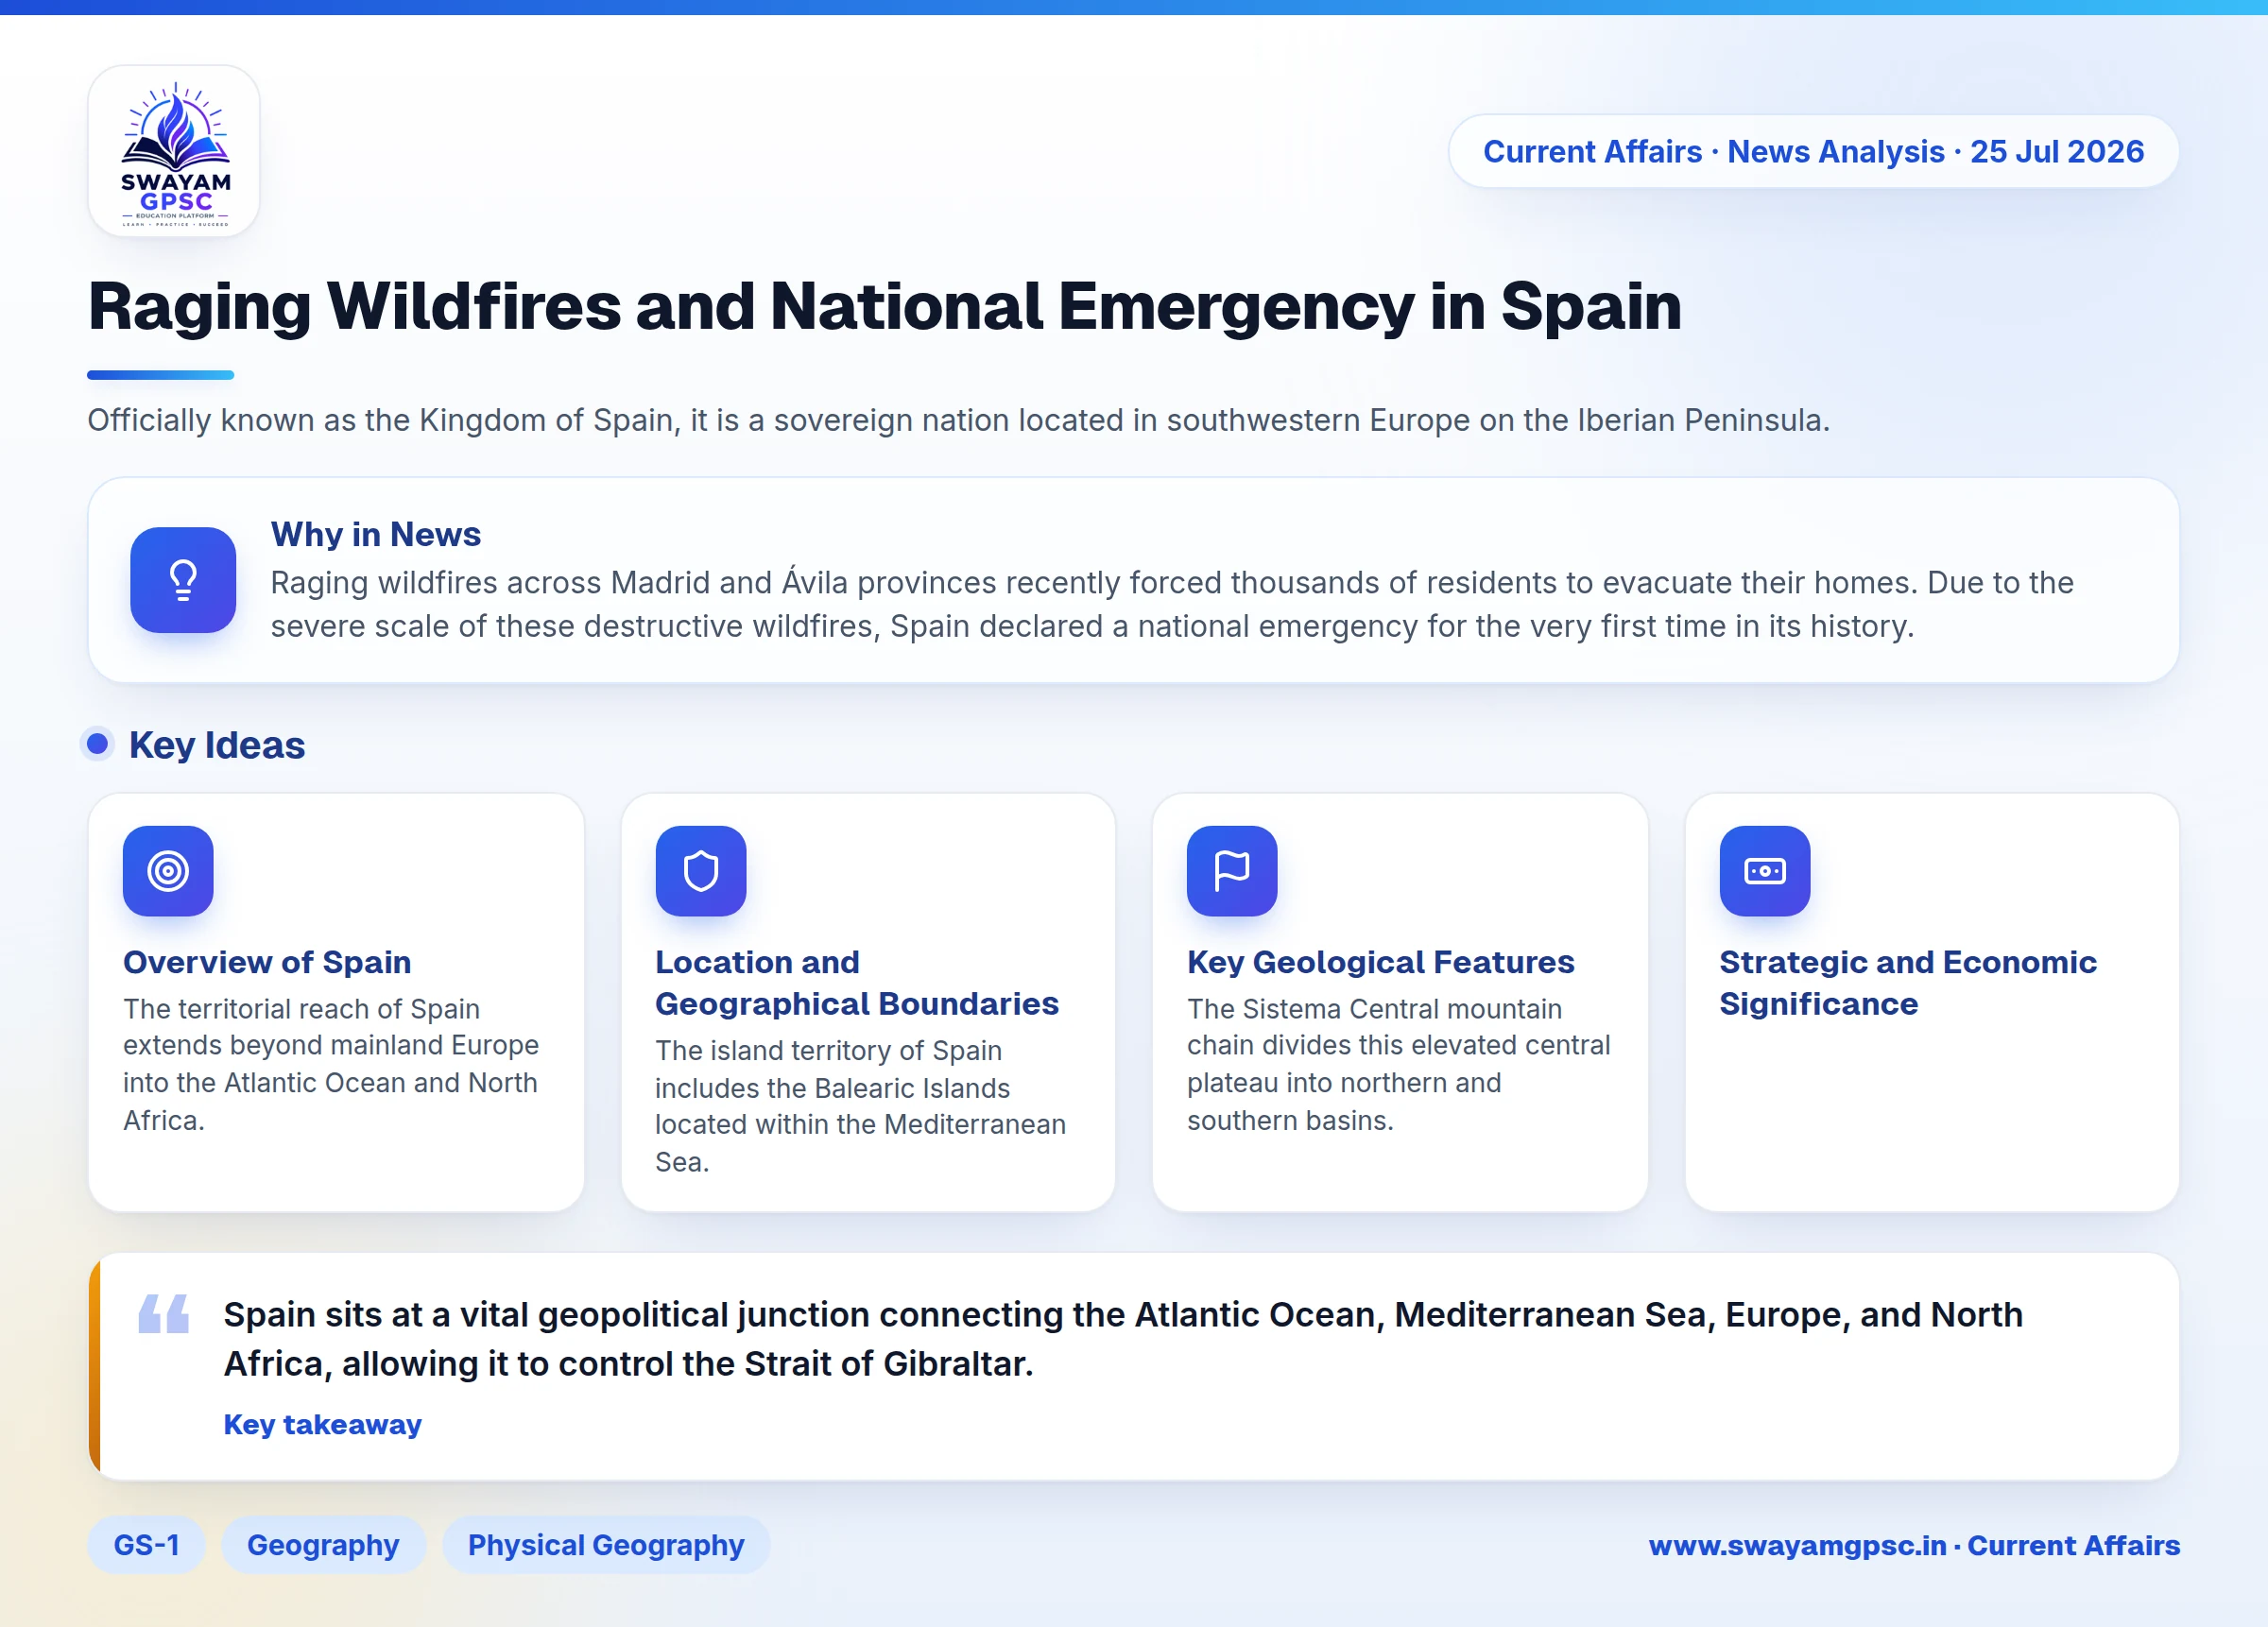Click the quote about the Strait of Gibraltar
2268x1627 pixels.
tap(1122, 1339)
